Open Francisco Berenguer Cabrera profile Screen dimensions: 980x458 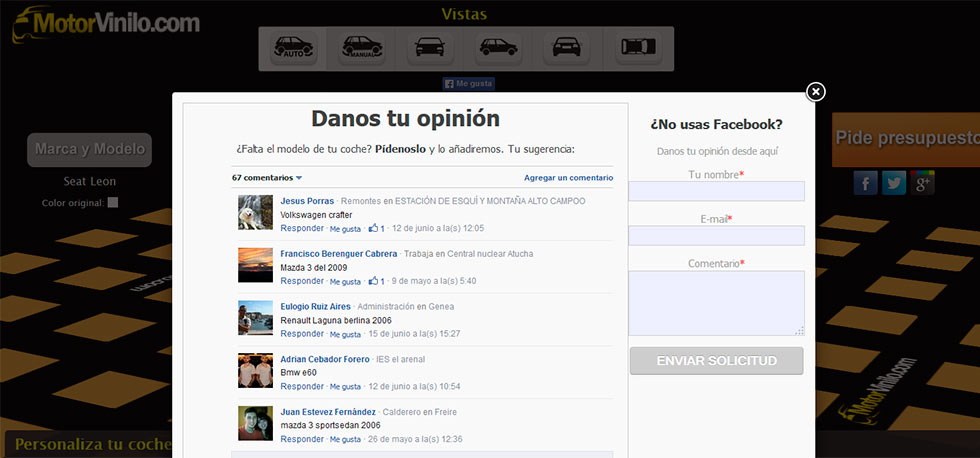[338, 254]
